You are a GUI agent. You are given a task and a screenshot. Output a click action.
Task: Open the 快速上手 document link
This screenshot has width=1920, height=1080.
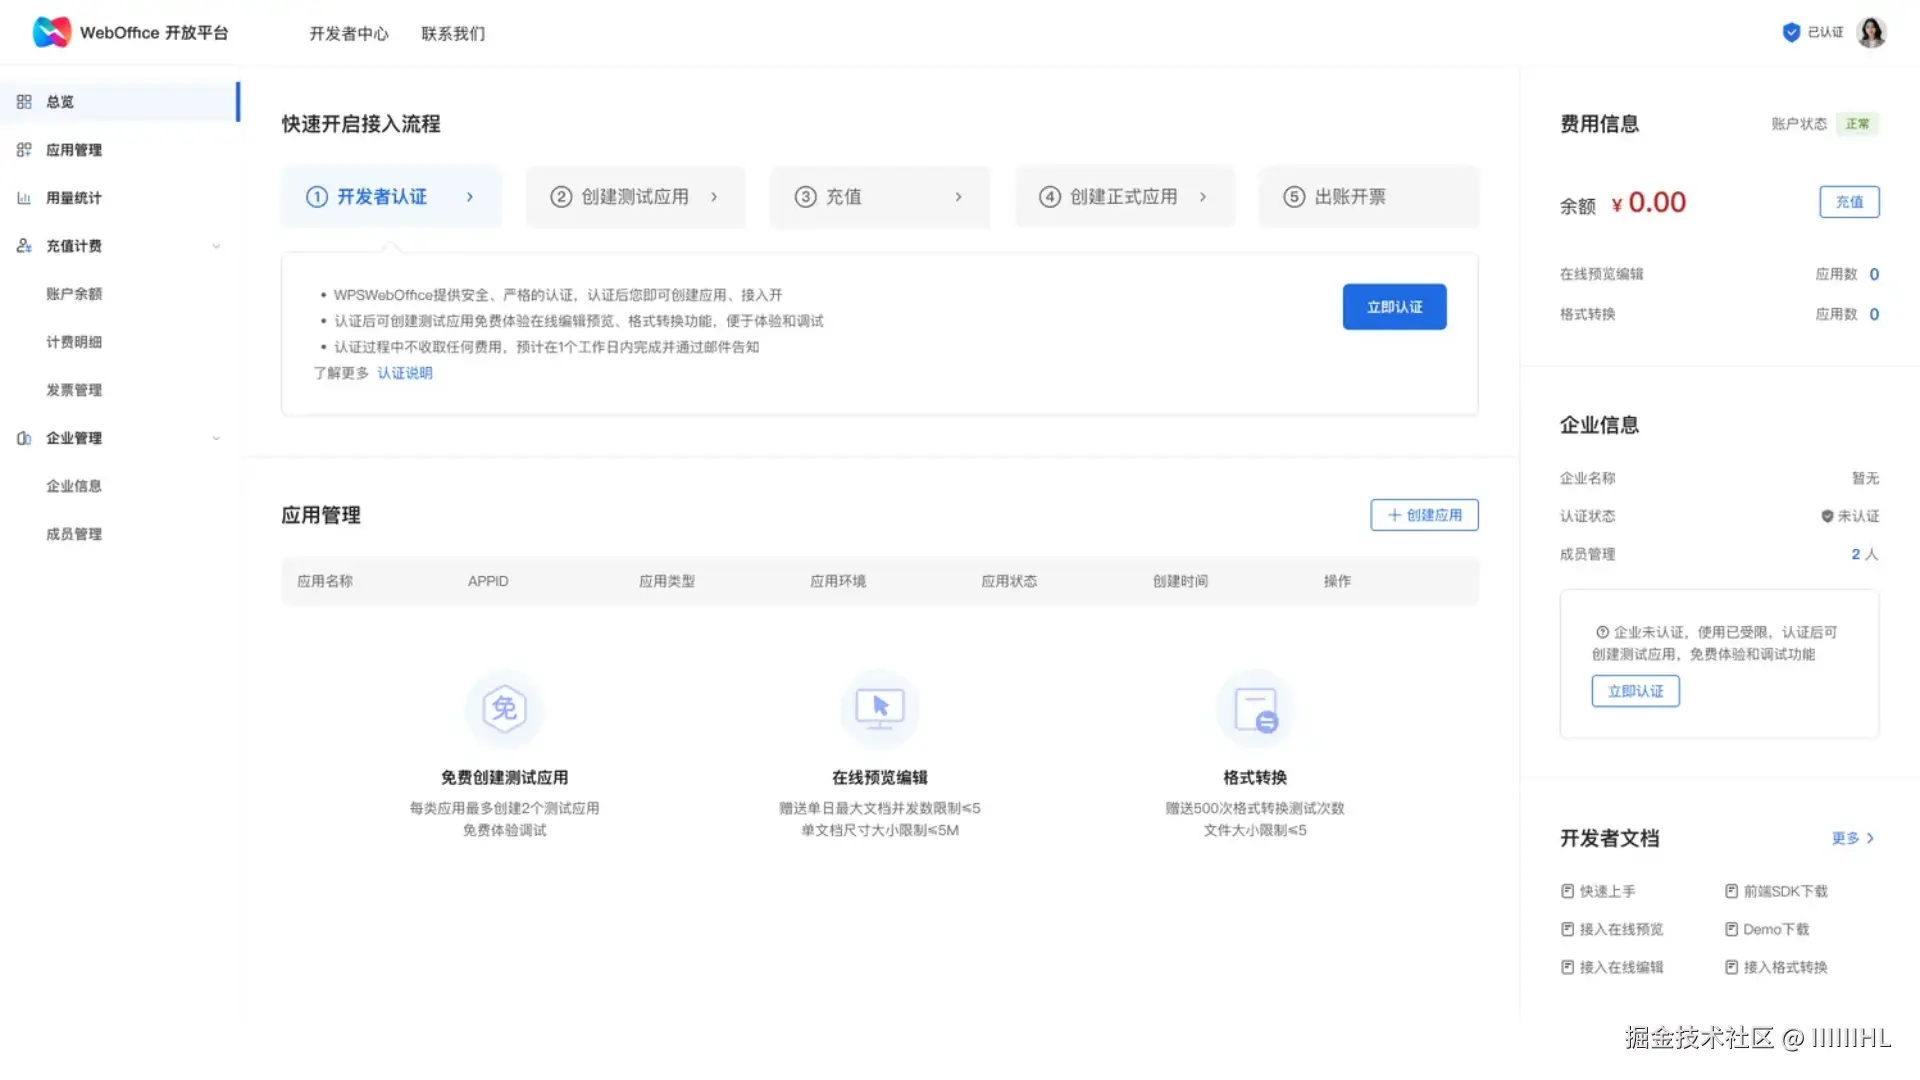pyautogui.click(x=1607, y=891)
